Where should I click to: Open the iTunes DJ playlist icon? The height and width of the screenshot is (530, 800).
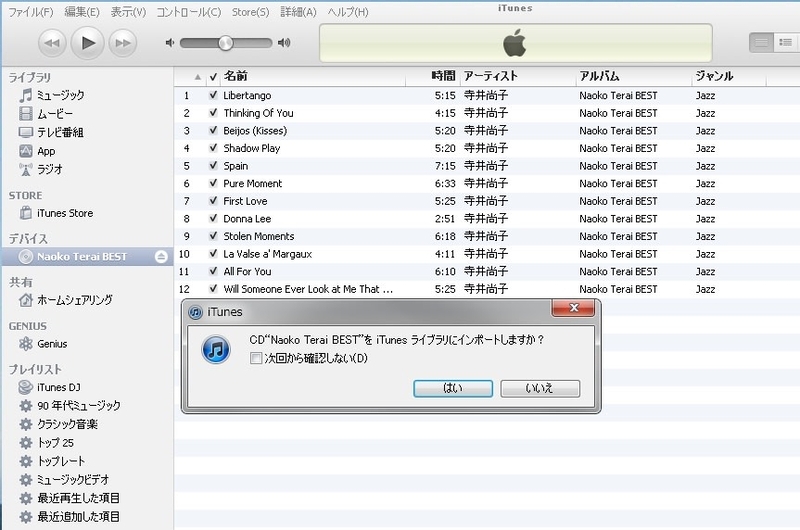pos(26,387)
